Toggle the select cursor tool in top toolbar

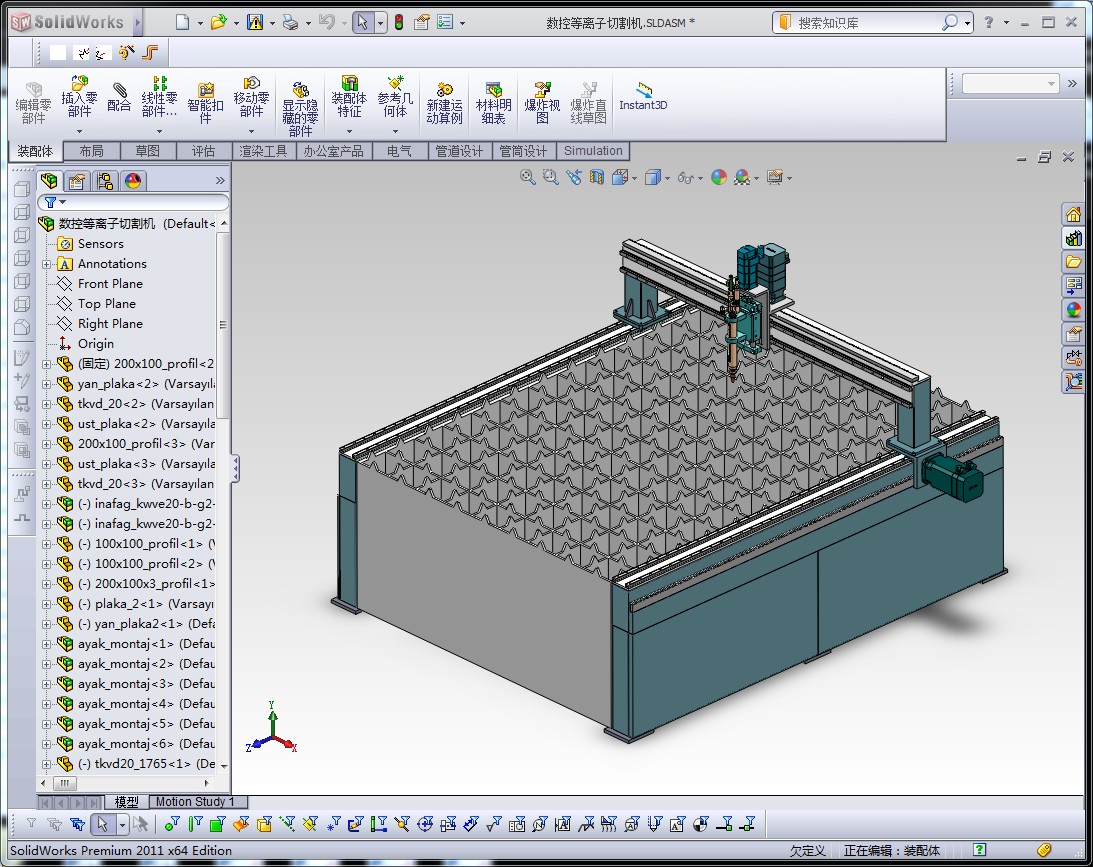362,22
